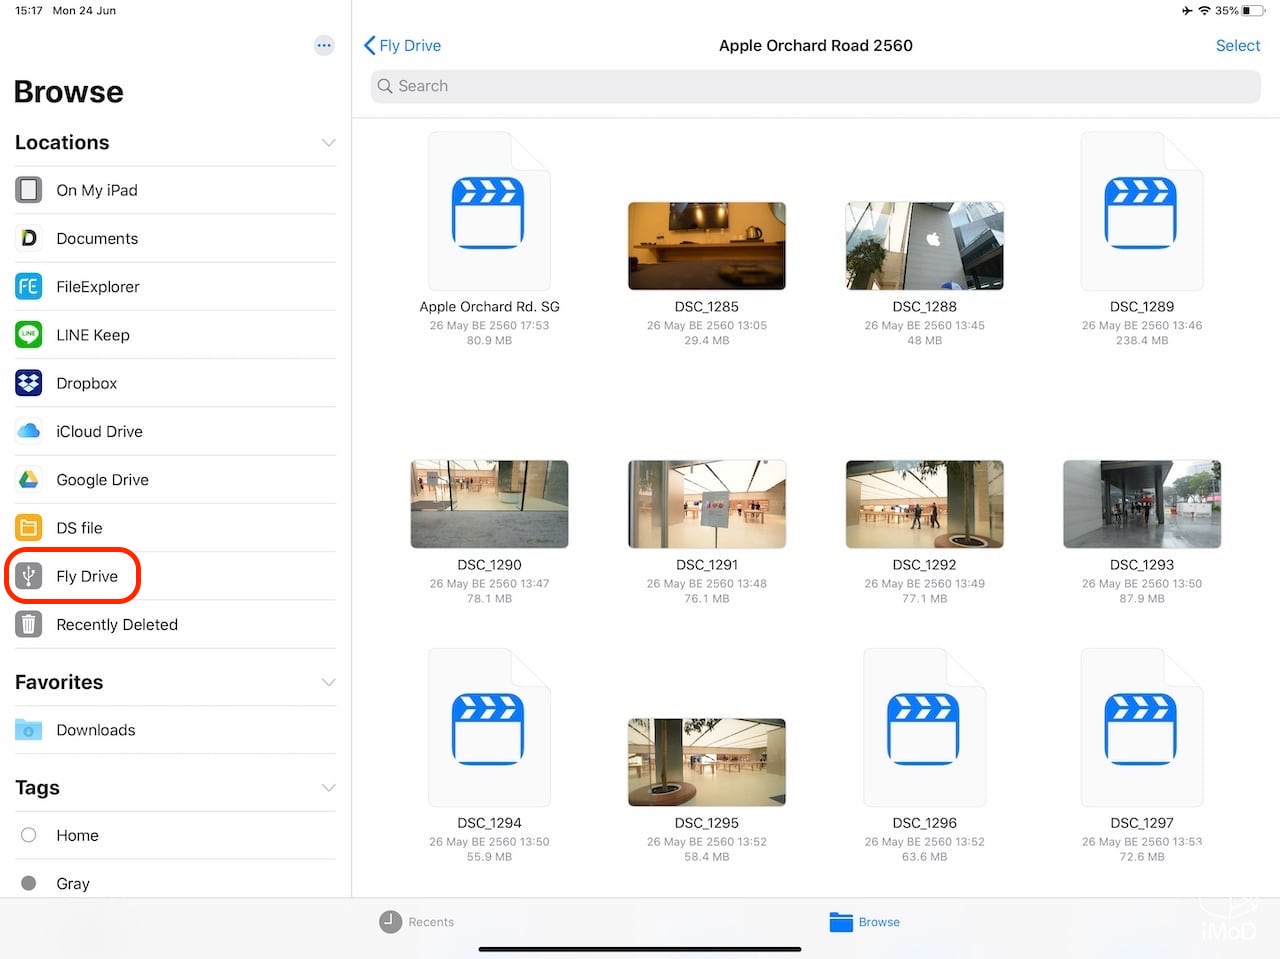
Task: Open the LINE Keep location
Action: 93,334
